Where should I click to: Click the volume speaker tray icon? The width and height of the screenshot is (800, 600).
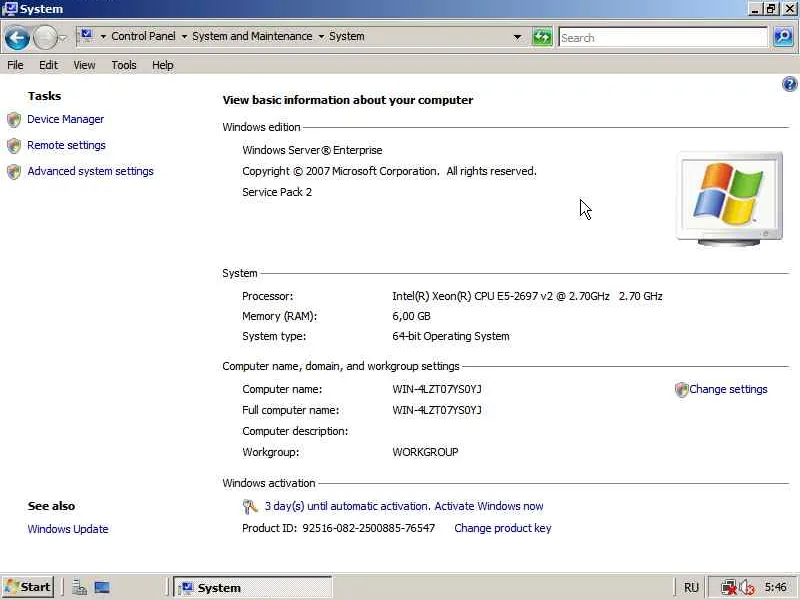[747, 587]
